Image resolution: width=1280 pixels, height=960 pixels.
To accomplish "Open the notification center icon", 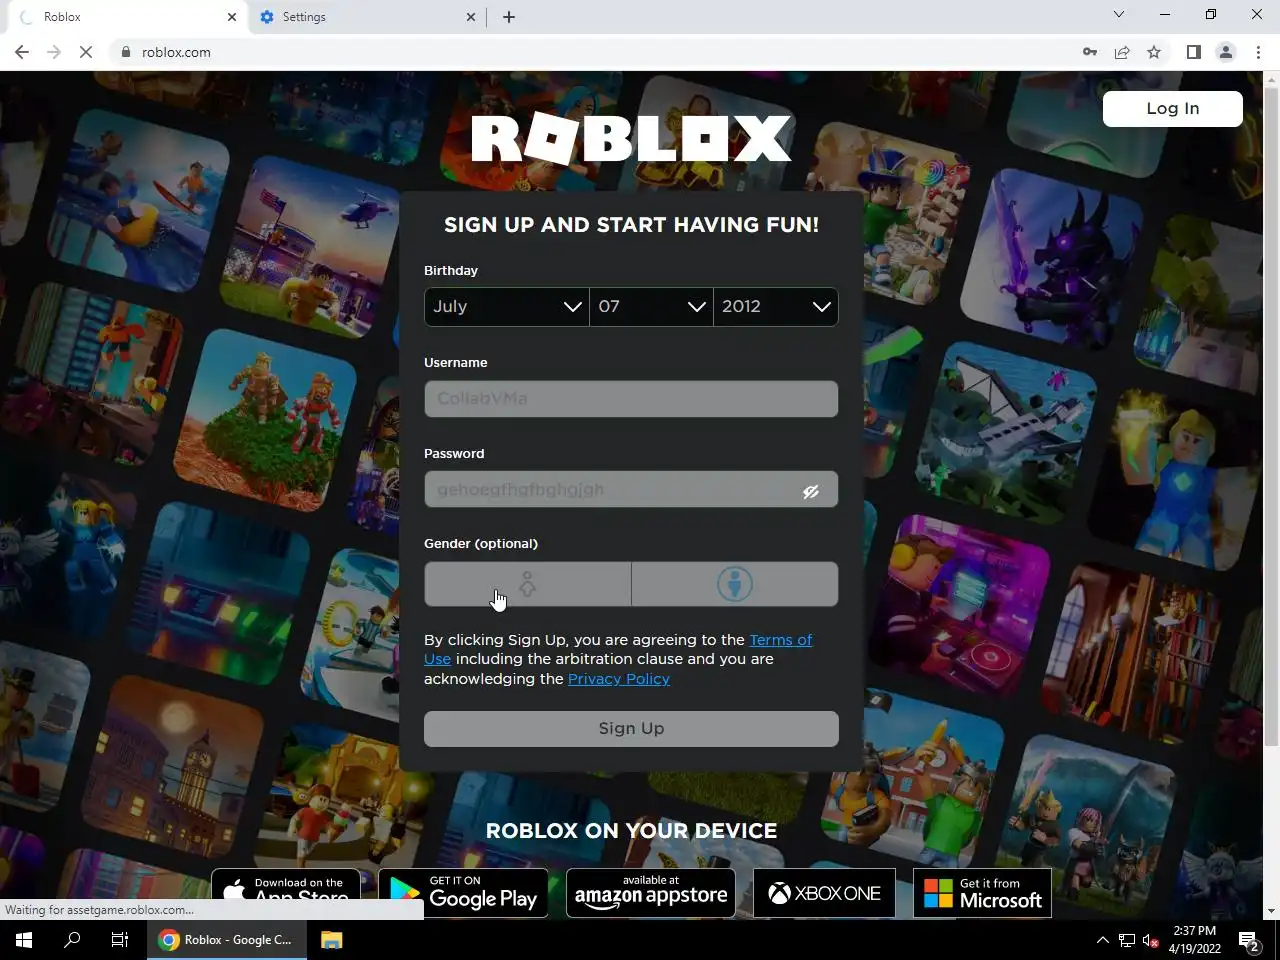I will point(1249,940).
